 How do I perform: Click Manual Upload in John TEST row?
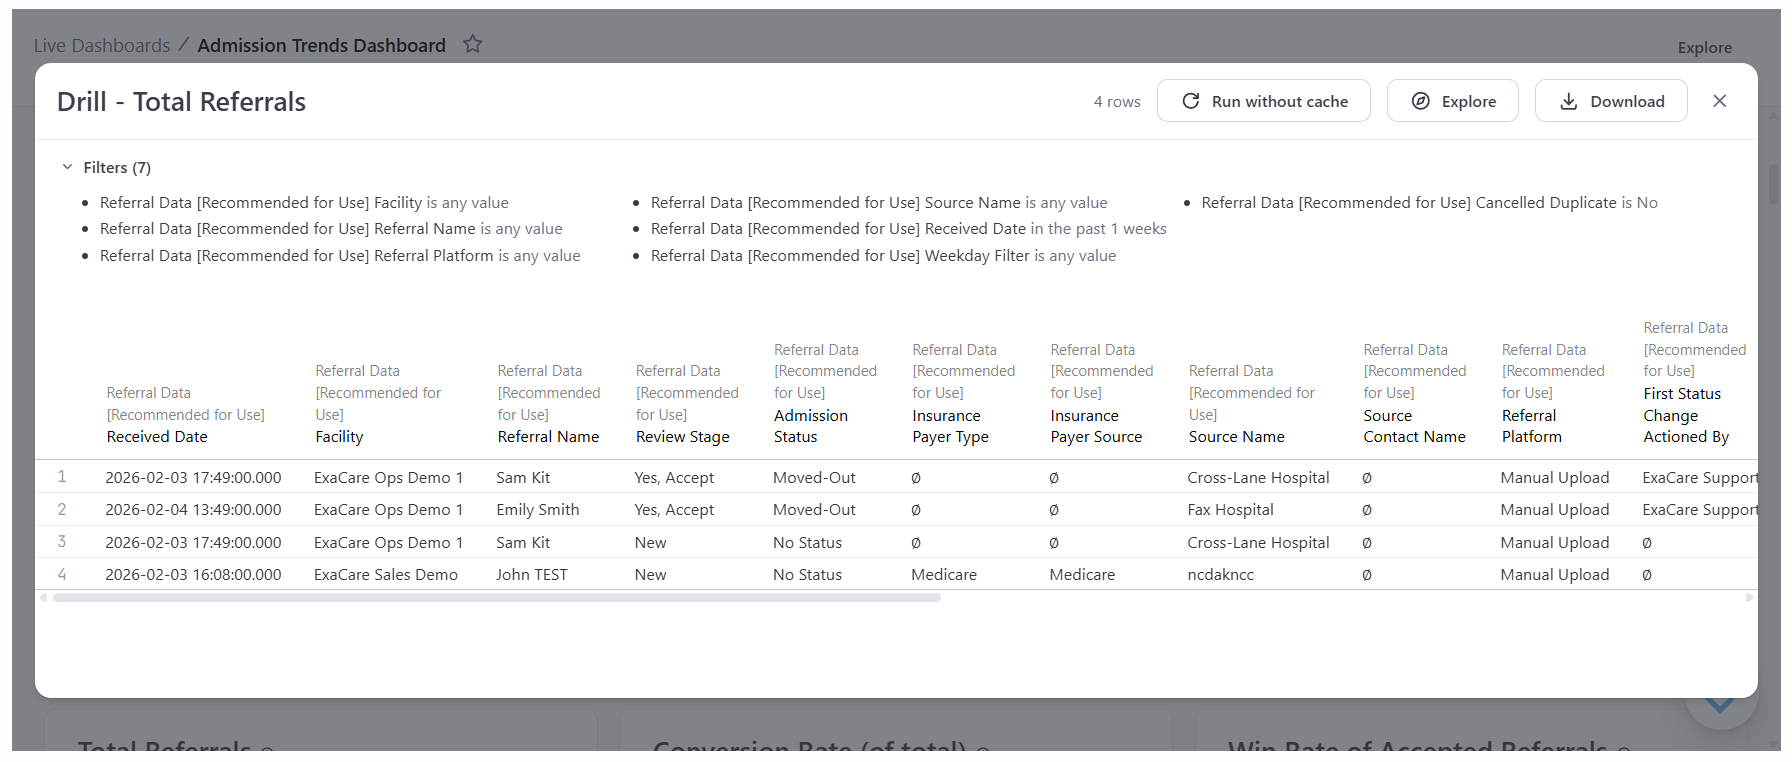pos(1555,575)
